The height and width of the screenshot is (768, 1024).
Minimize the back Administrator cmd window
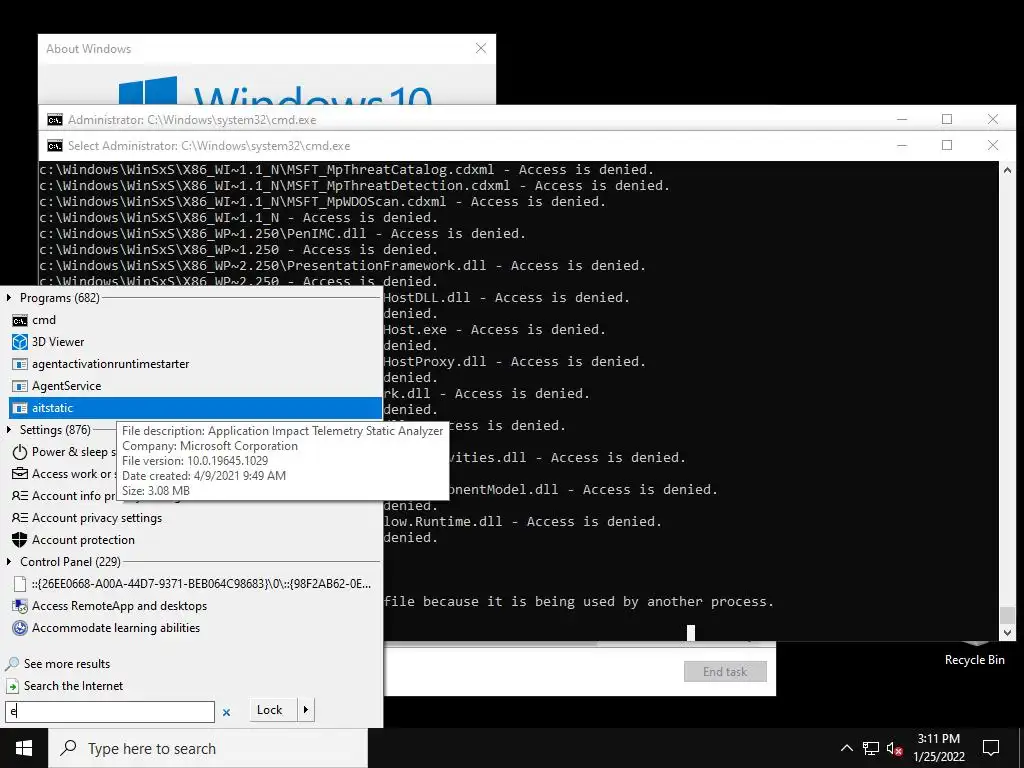tap(902, 119)
